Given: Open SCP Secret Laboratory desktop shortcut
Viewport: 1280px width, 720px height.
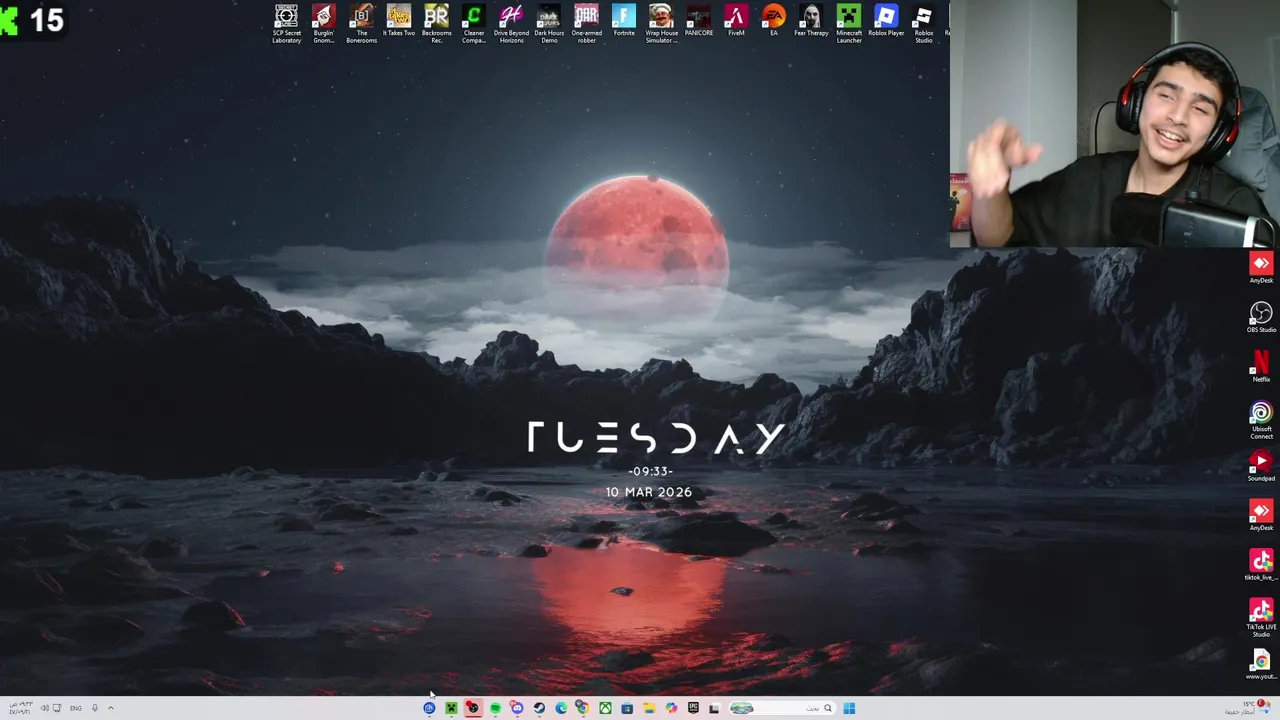Looking at the screenshot, I should click(x=286, y=24).
